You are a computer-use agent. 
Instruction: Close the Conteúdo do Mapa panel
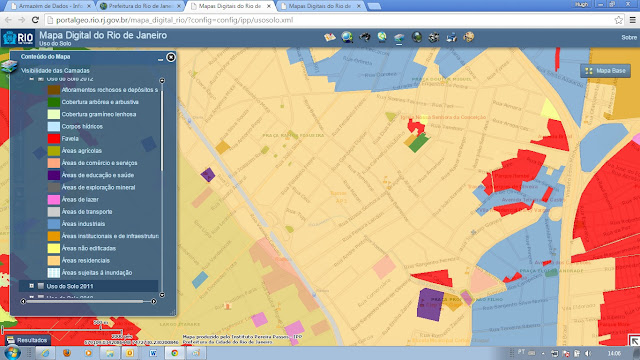coord(171,57)
